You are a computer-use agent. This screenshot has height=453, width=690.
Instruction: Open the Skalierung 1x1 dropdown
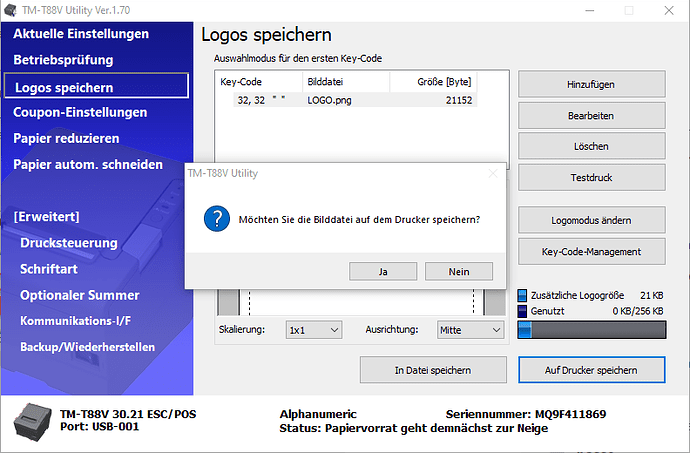[314, 330]
